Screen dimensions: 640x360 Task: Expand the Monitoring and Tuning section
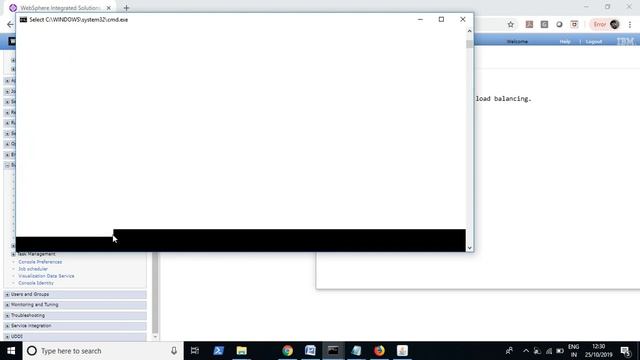(7, 305)
